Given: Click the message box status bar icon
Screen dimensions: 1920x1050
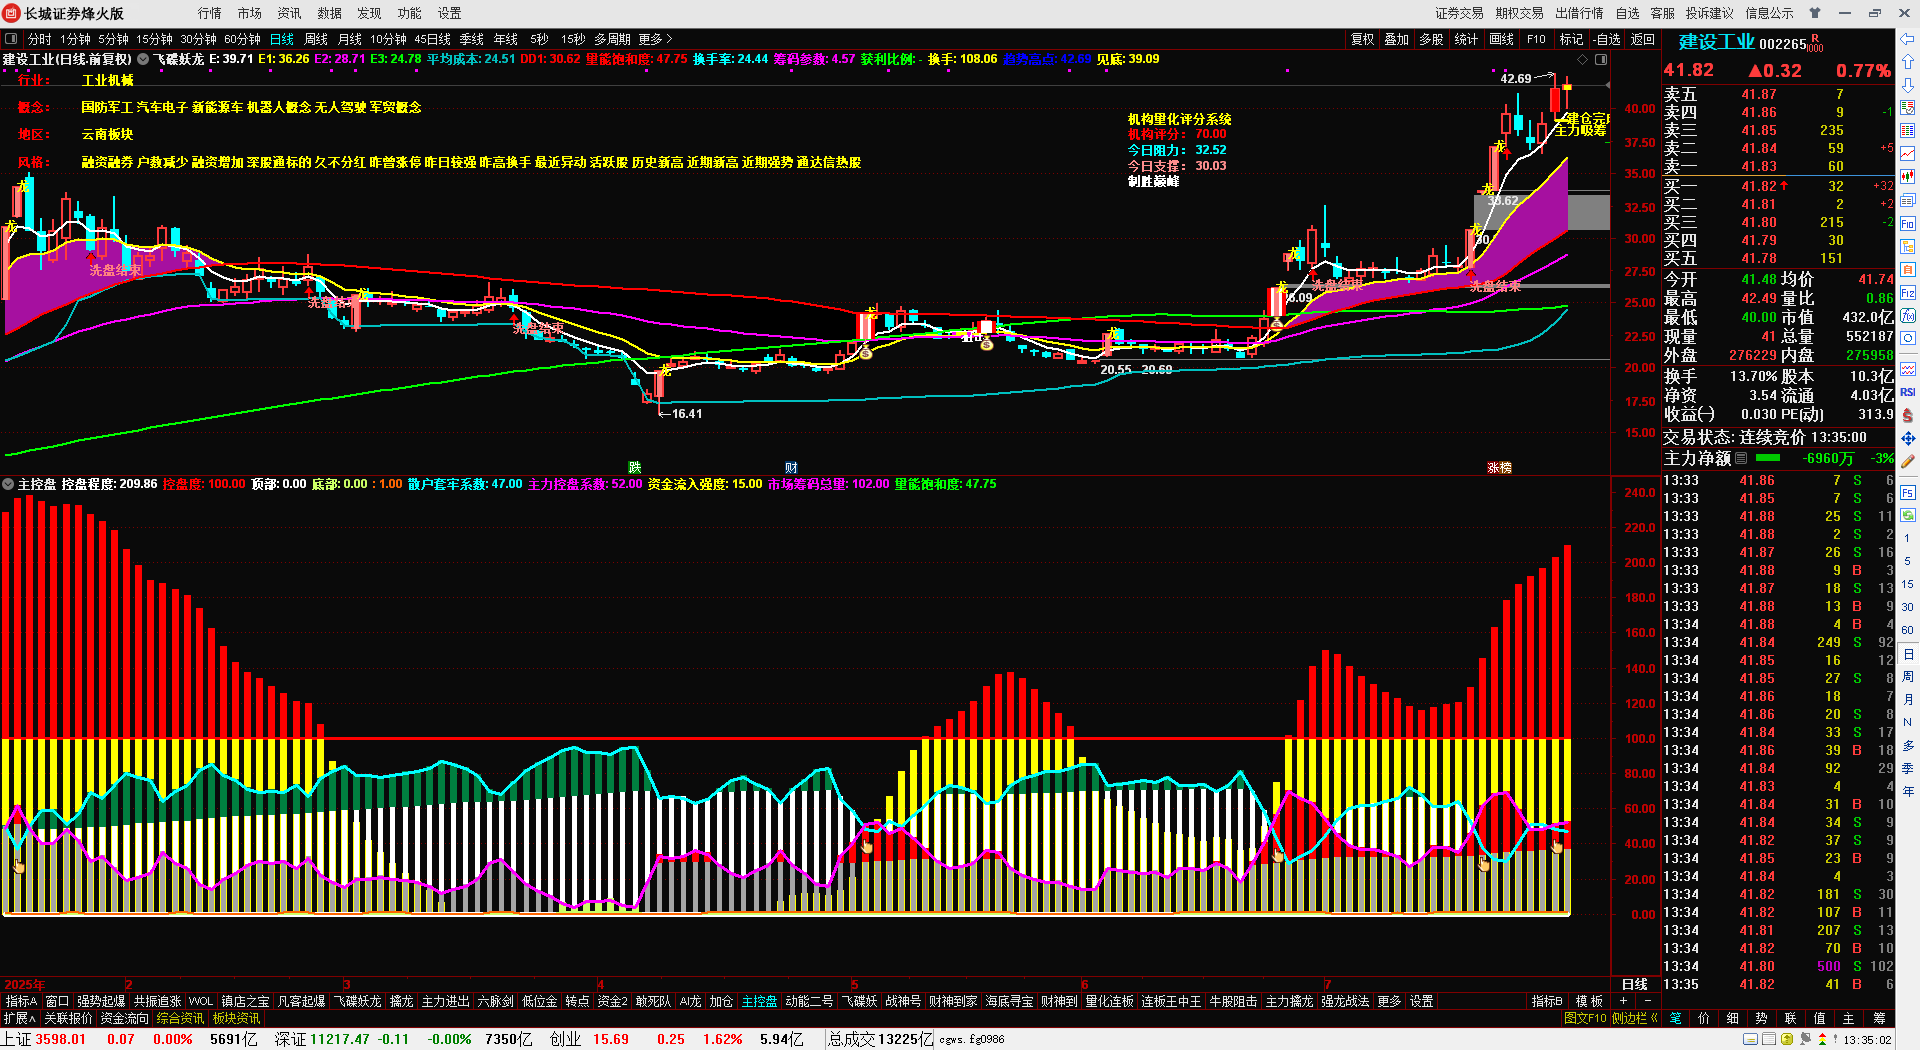Looking at the screenshot, I should tap(1749, 1040).
